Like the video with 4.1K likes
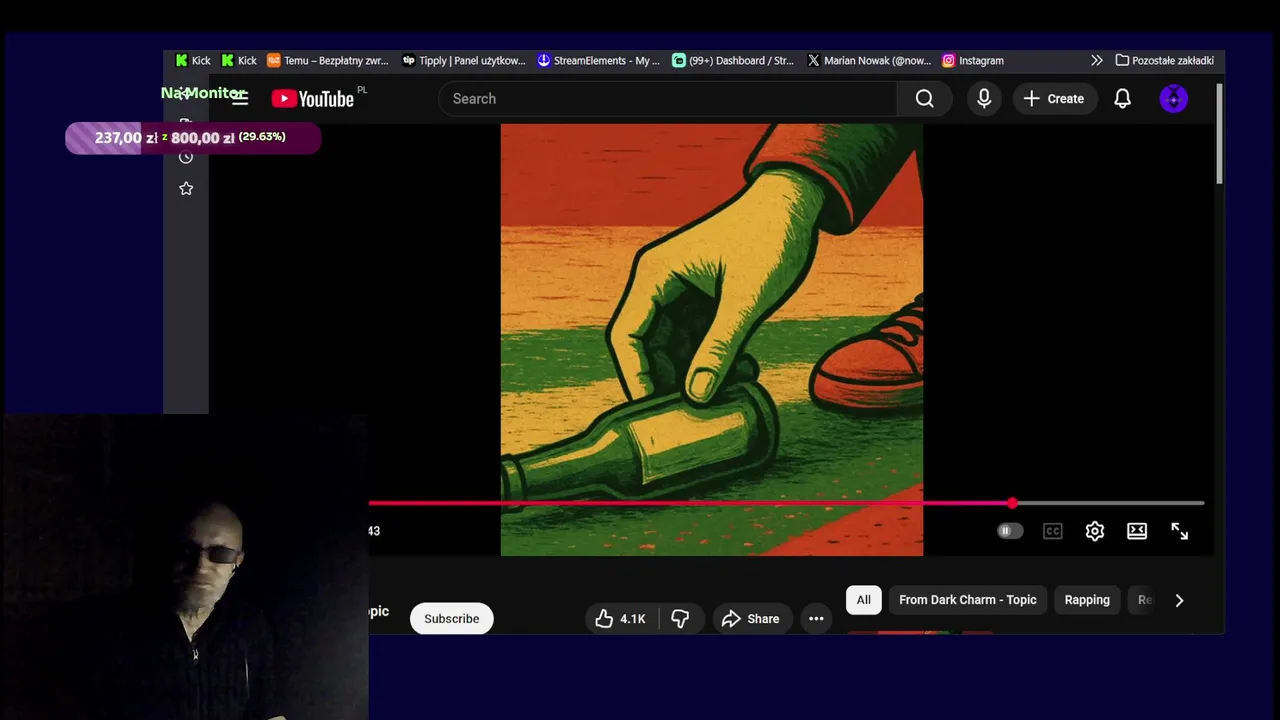Screen dimensions: 1280x720 [x=620, y=618]
